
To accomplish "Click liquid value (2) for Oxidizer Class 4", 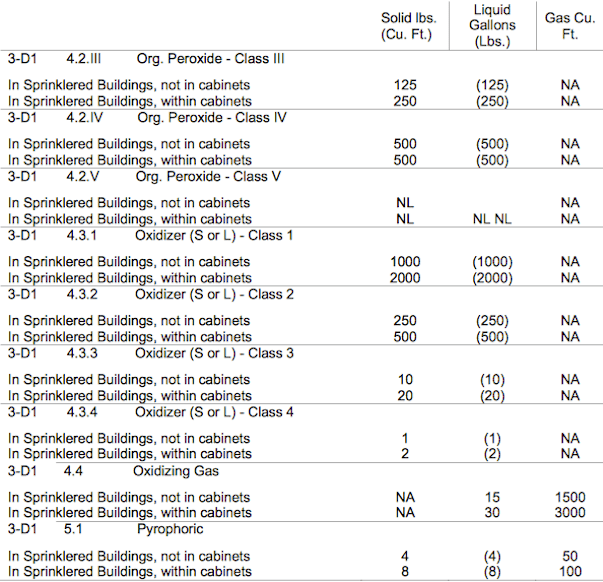I will [x=492, y=454].
